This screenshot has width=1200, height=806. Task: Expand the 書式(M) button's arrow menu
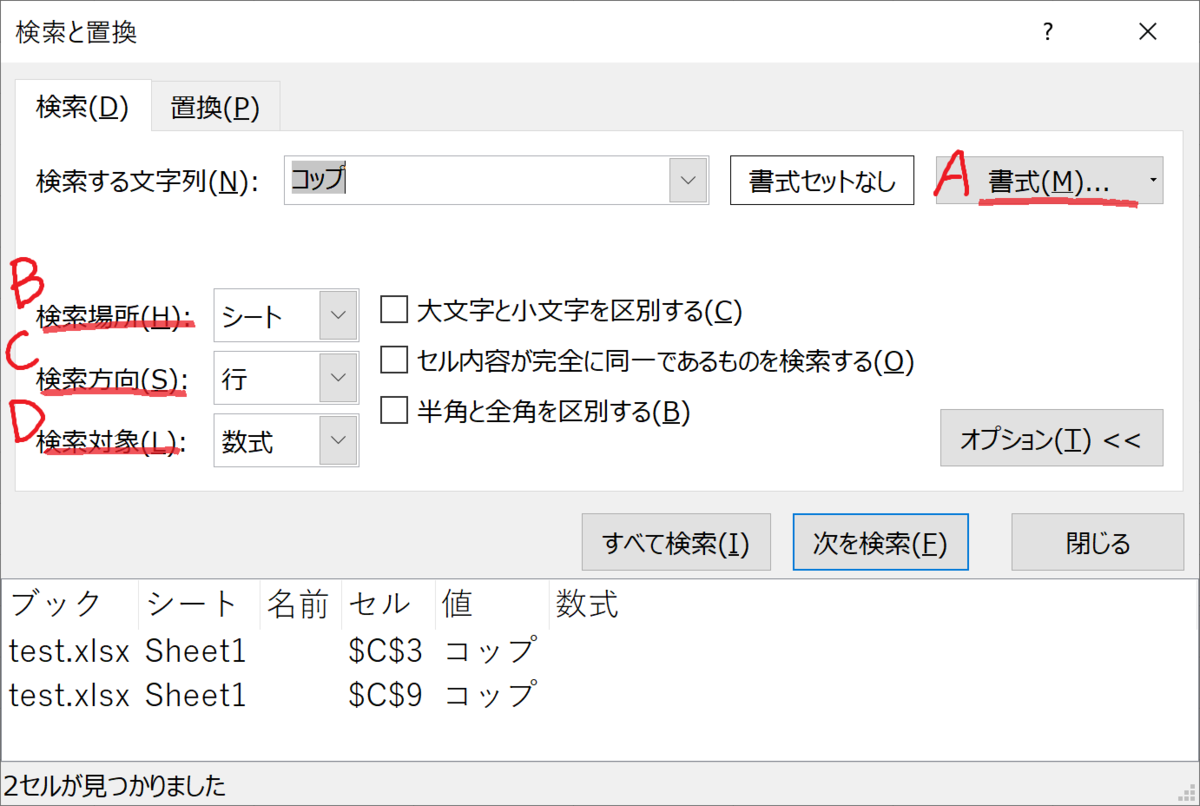(x=1153, y=180)
